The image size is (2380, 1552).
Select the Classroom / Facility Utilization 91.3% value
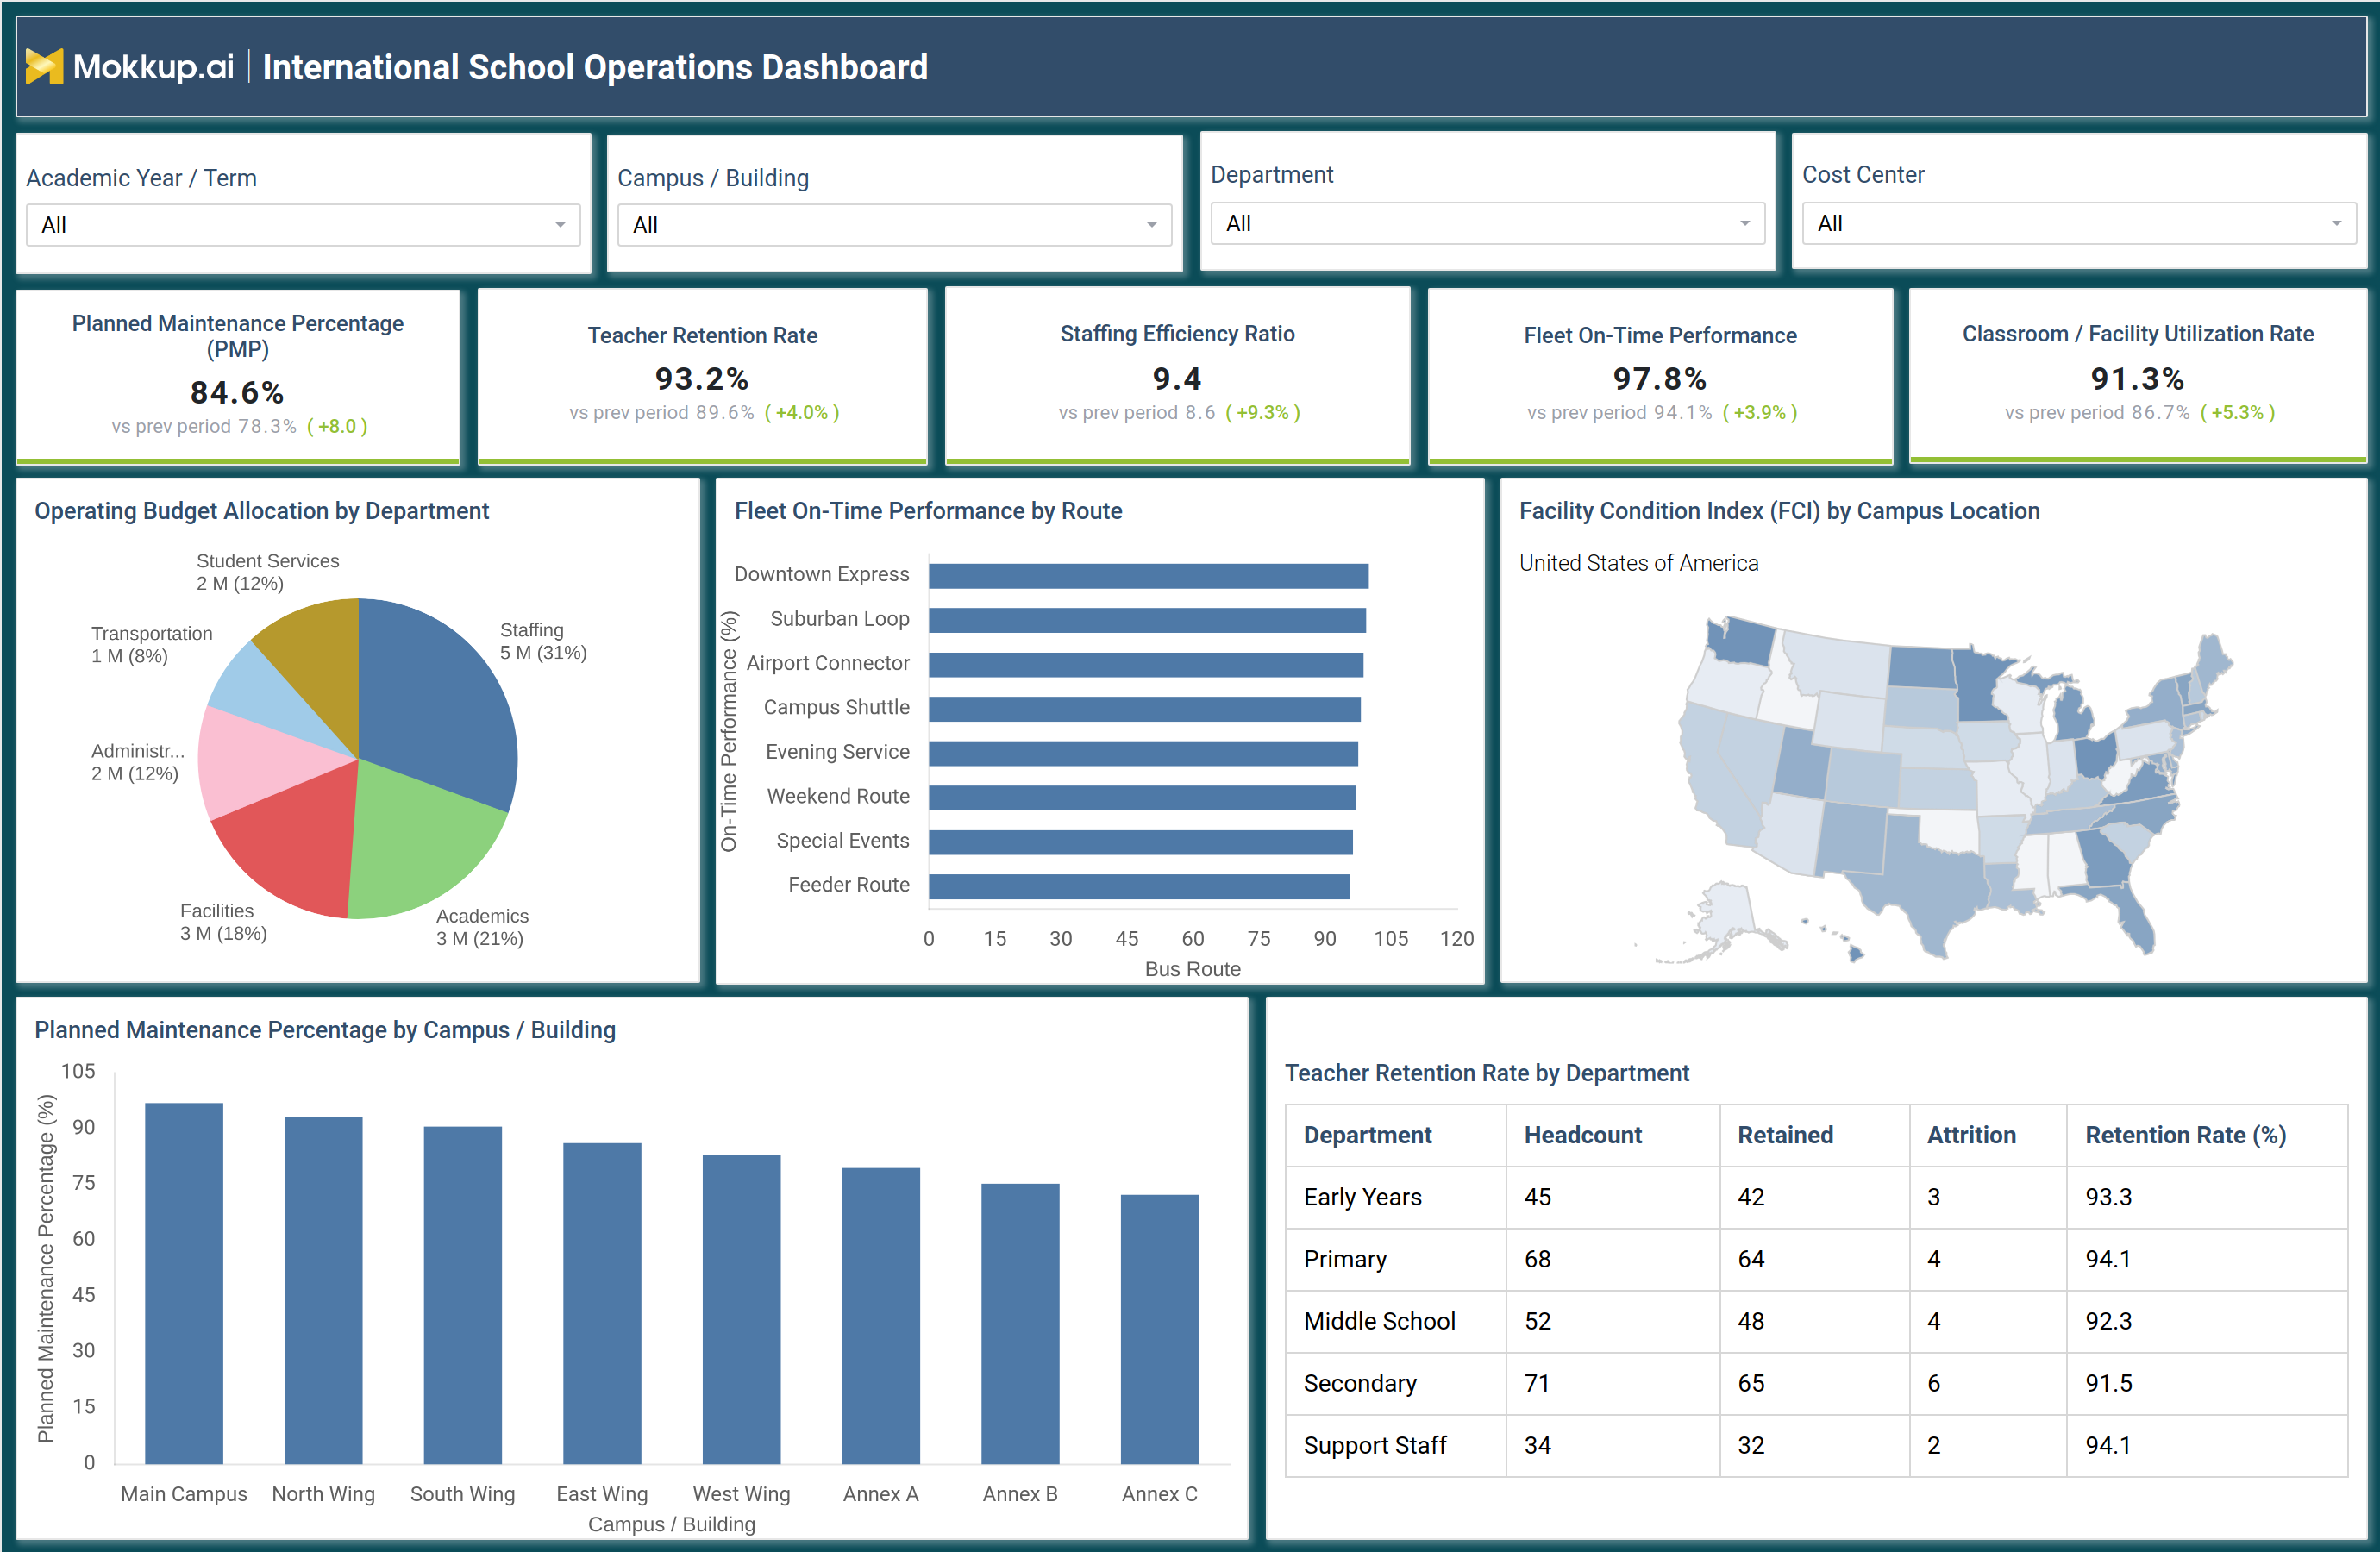pyautogui.click(x=2137, y=379)
